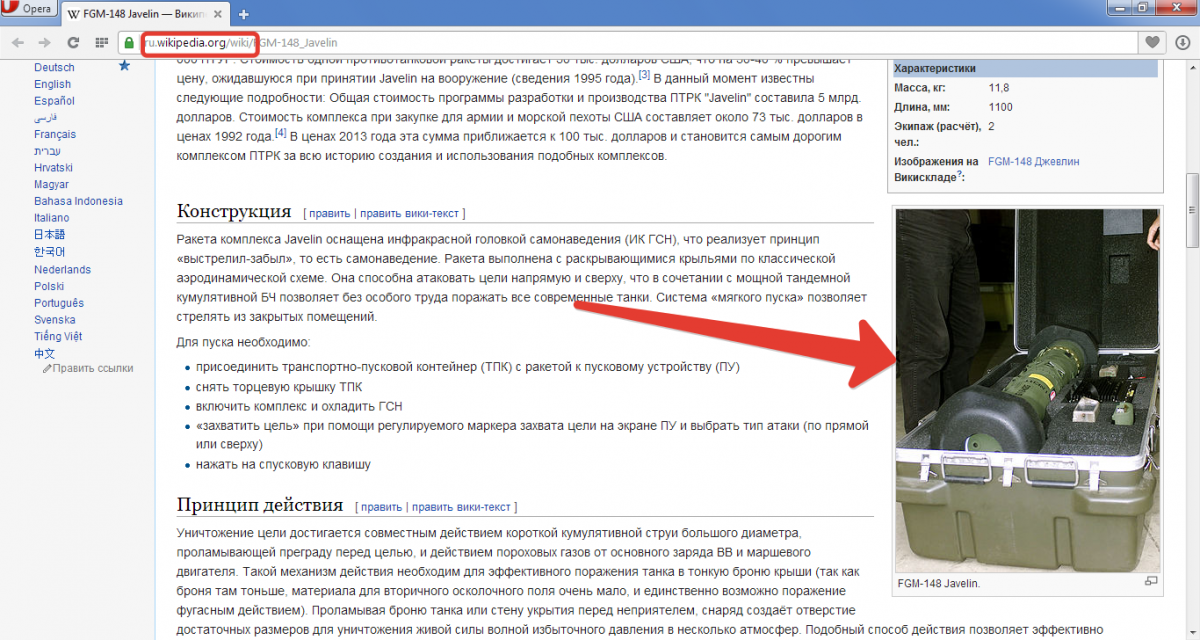Viewport: 1200px width, 640px height.
Task: Add page to bookmarks with heart icon
Action: pyautogui.click(x=1153, y=43)
